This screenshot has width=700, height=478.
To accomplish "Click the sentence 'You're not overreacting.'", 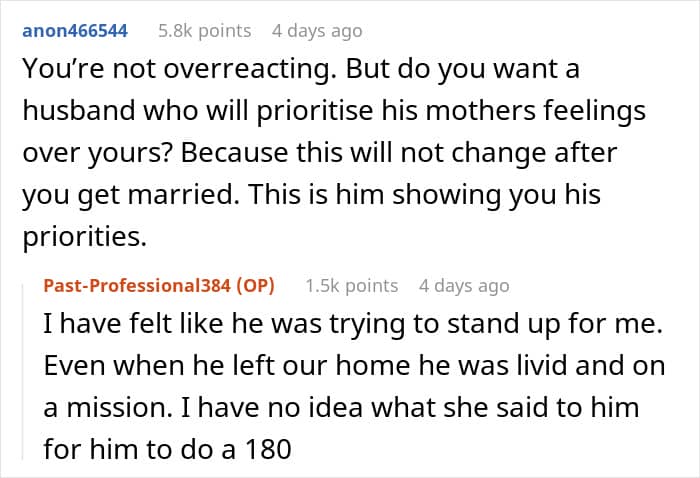I will point(179,69).
